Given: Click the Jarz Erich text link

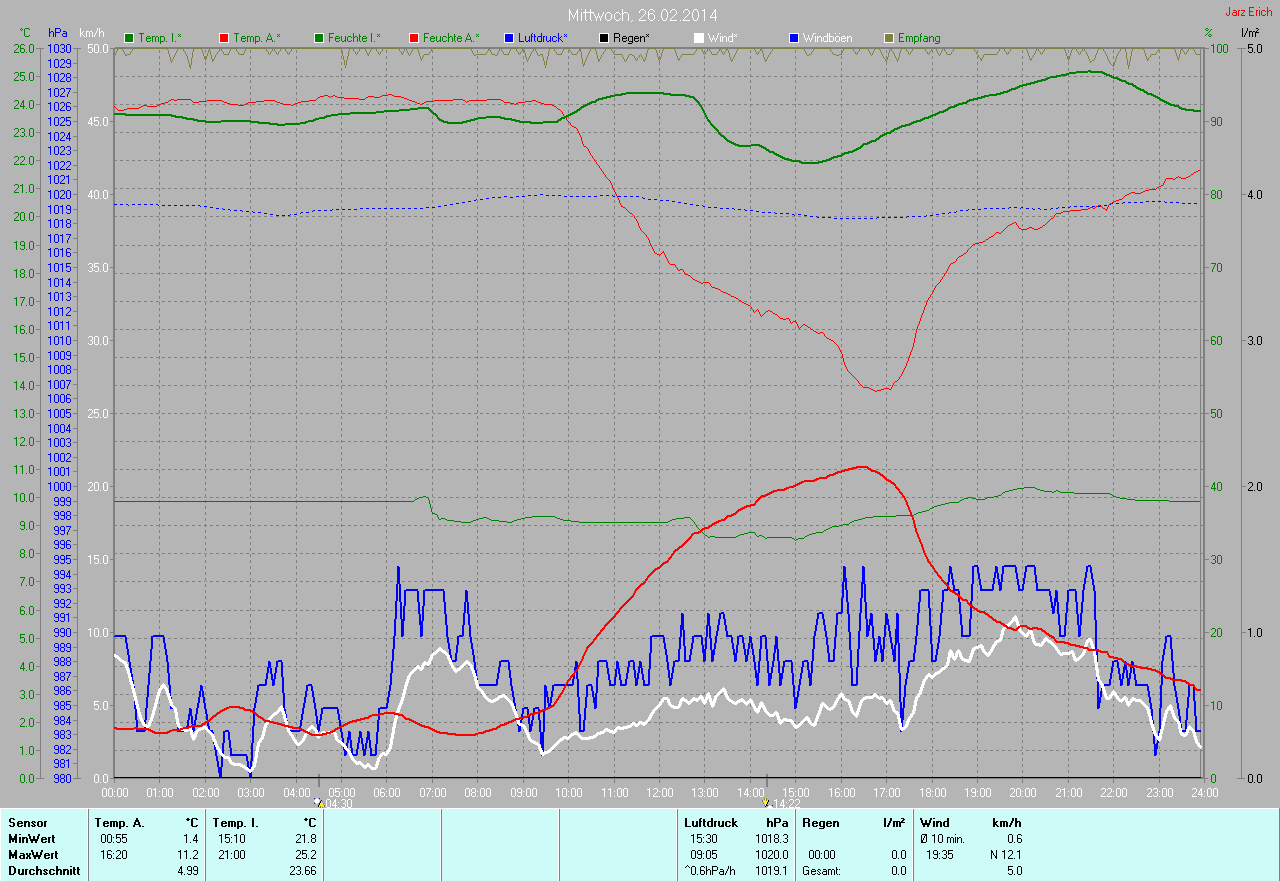Looking at the screenshot, I should [x=1248, y=12].
